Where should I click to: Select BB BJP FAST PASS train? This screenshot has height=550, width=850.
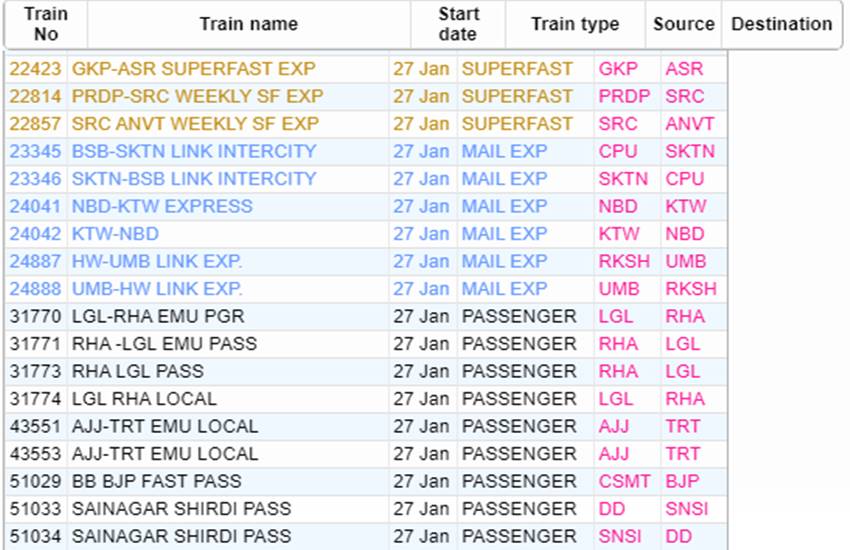[156, 481]
